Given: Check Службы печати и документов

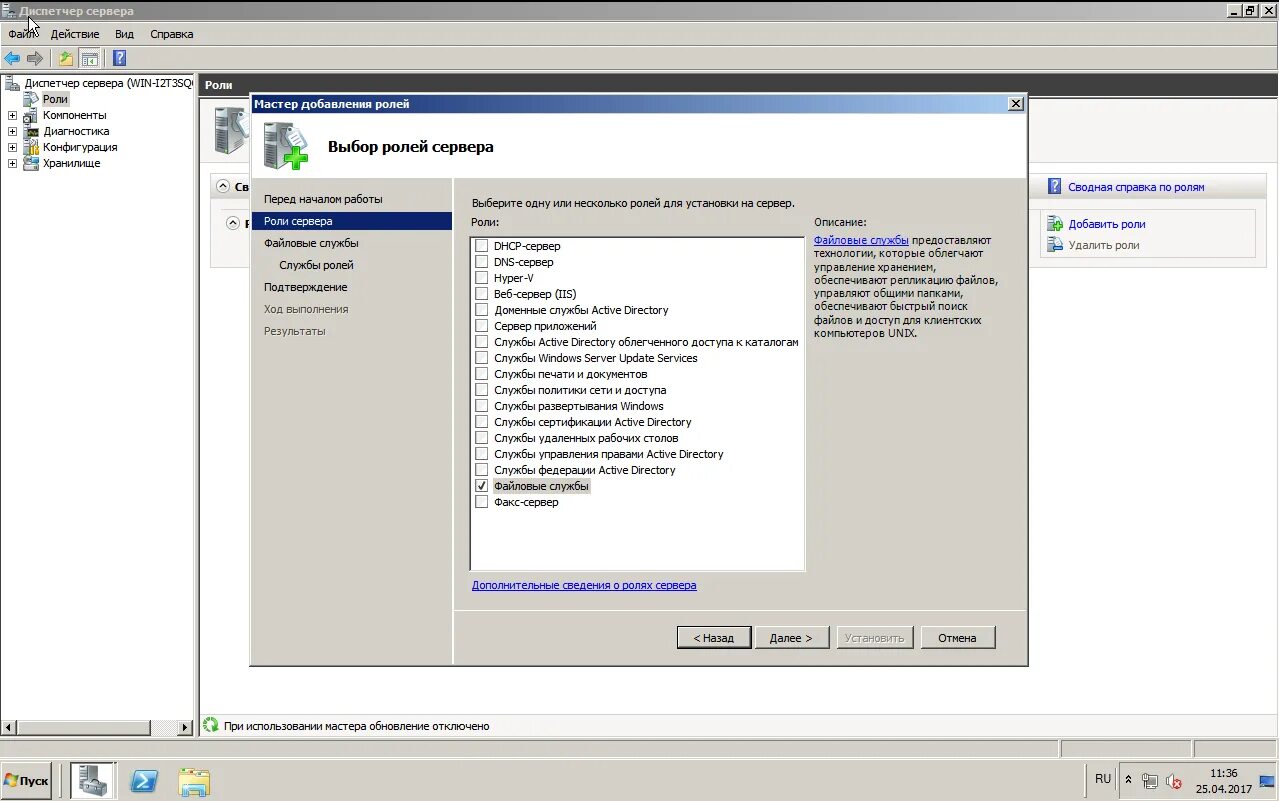Looking at the screenshot, I should (x=482, y=374).
